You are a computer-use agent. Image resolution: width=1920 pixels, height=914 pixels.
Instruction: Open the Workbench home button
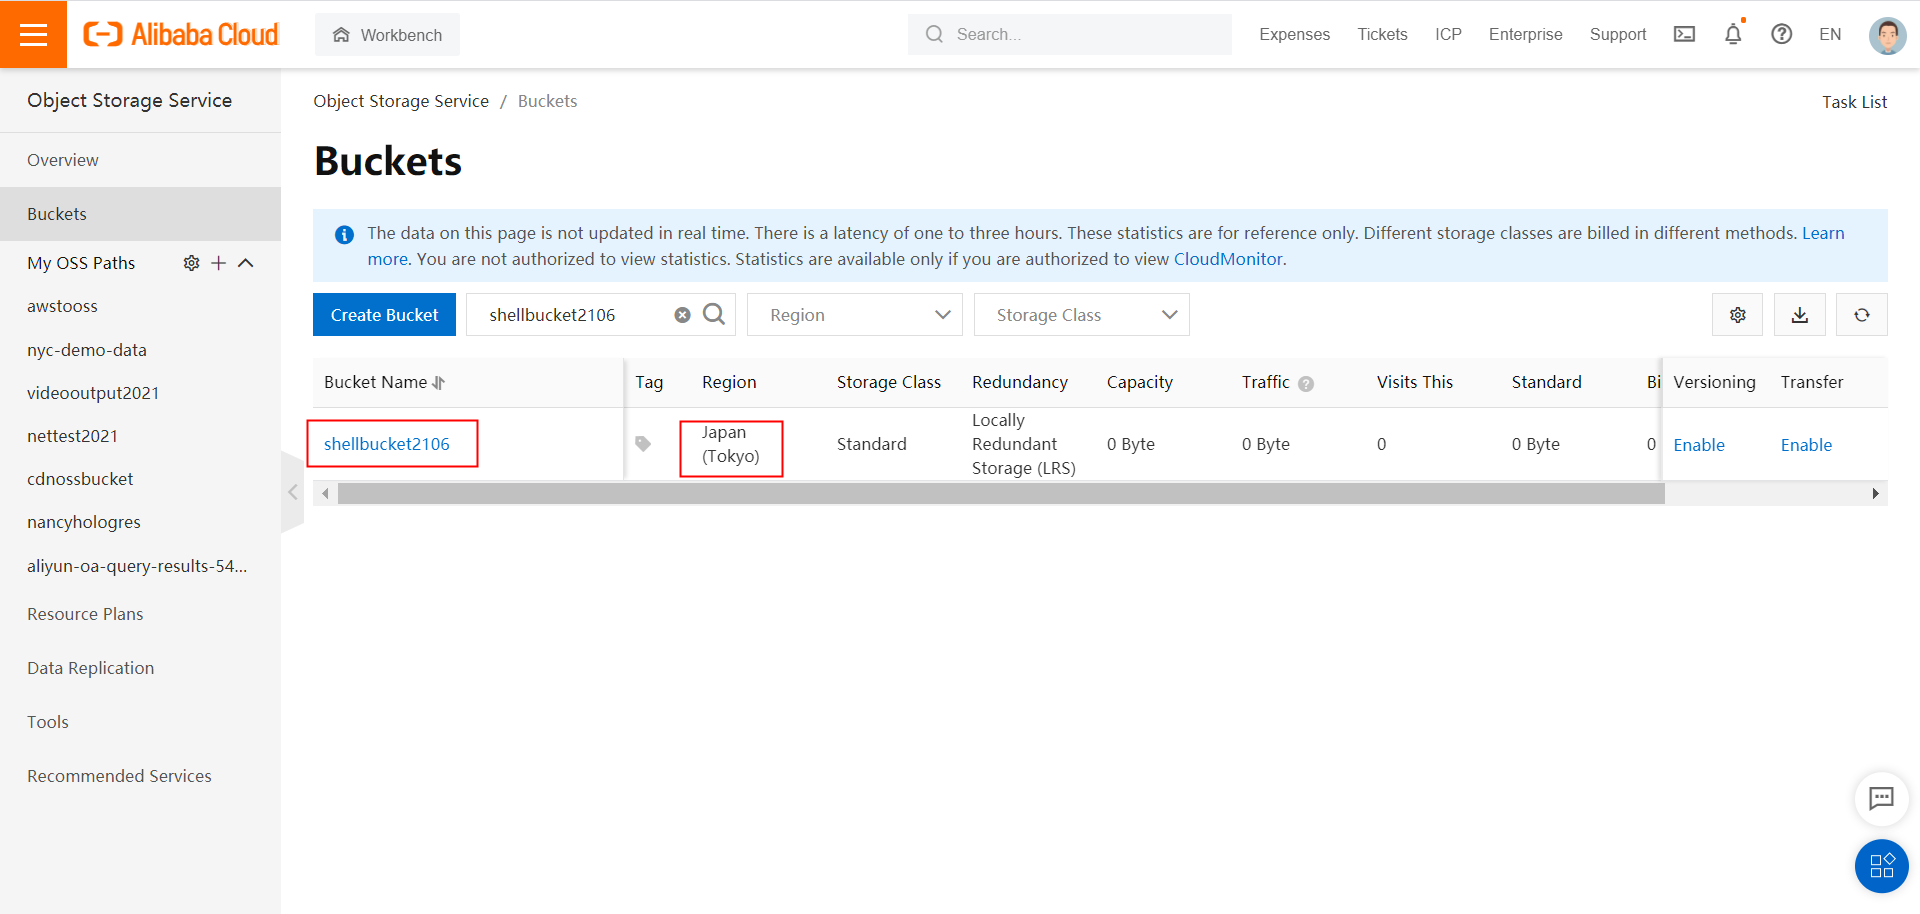pos(388,35)
